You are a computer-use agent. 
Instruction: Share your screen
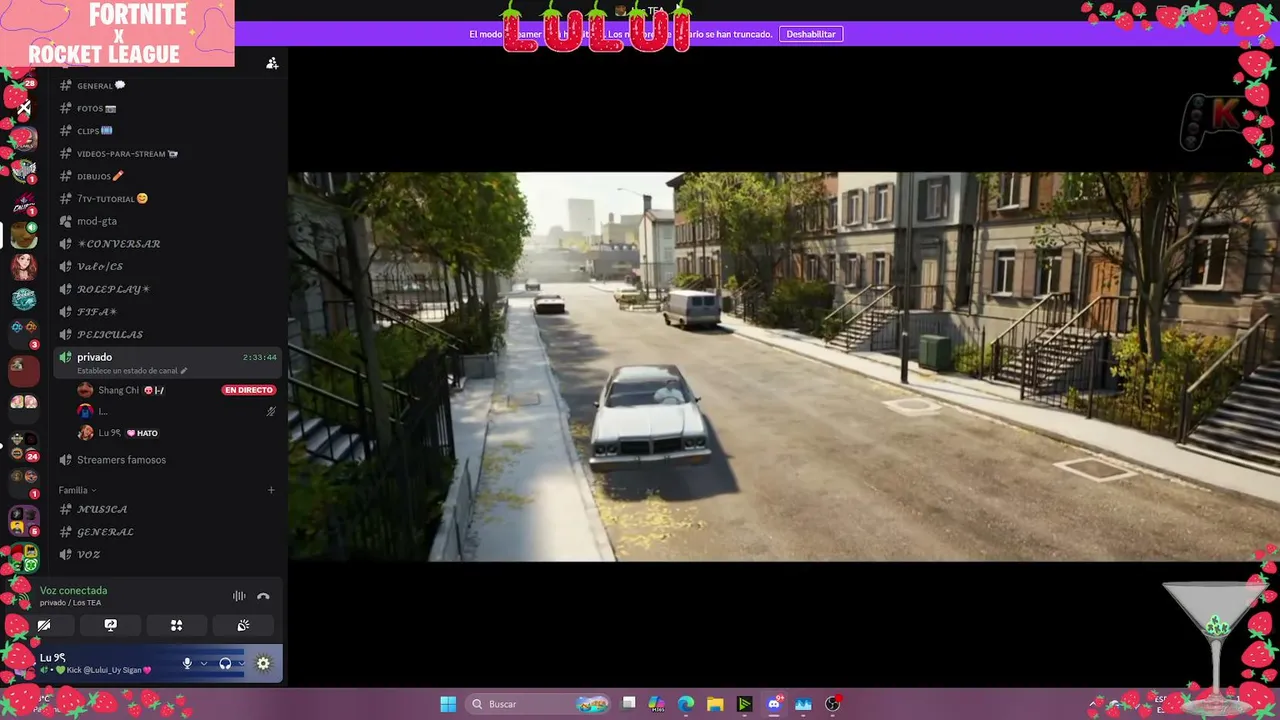[111, 625]
